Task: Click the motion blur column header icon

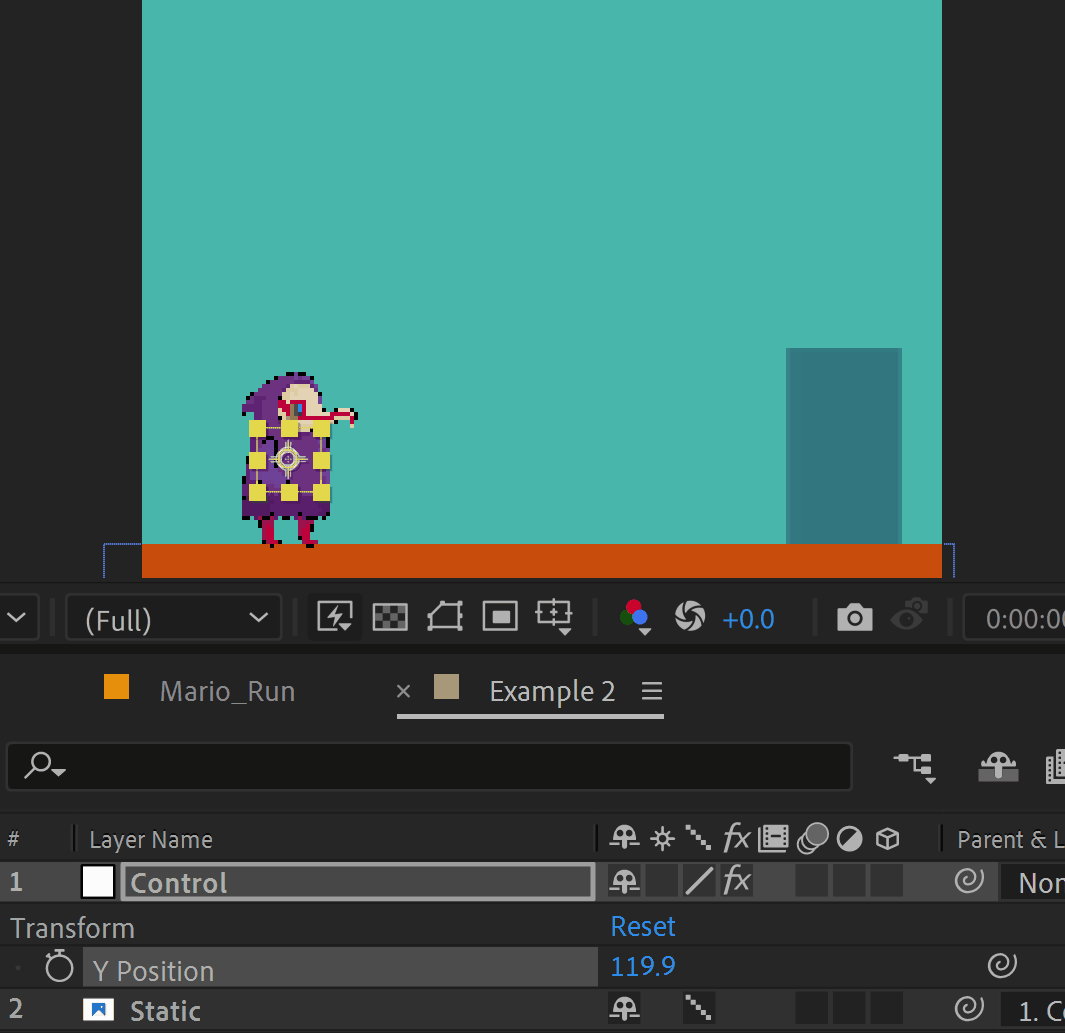Action: [x=812, y=838]
